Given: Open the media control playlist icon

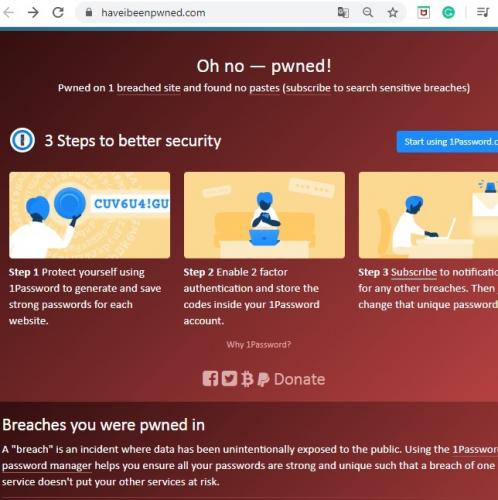Looking at the screenshot, I should pyautogui.click(x=483, y=13).
